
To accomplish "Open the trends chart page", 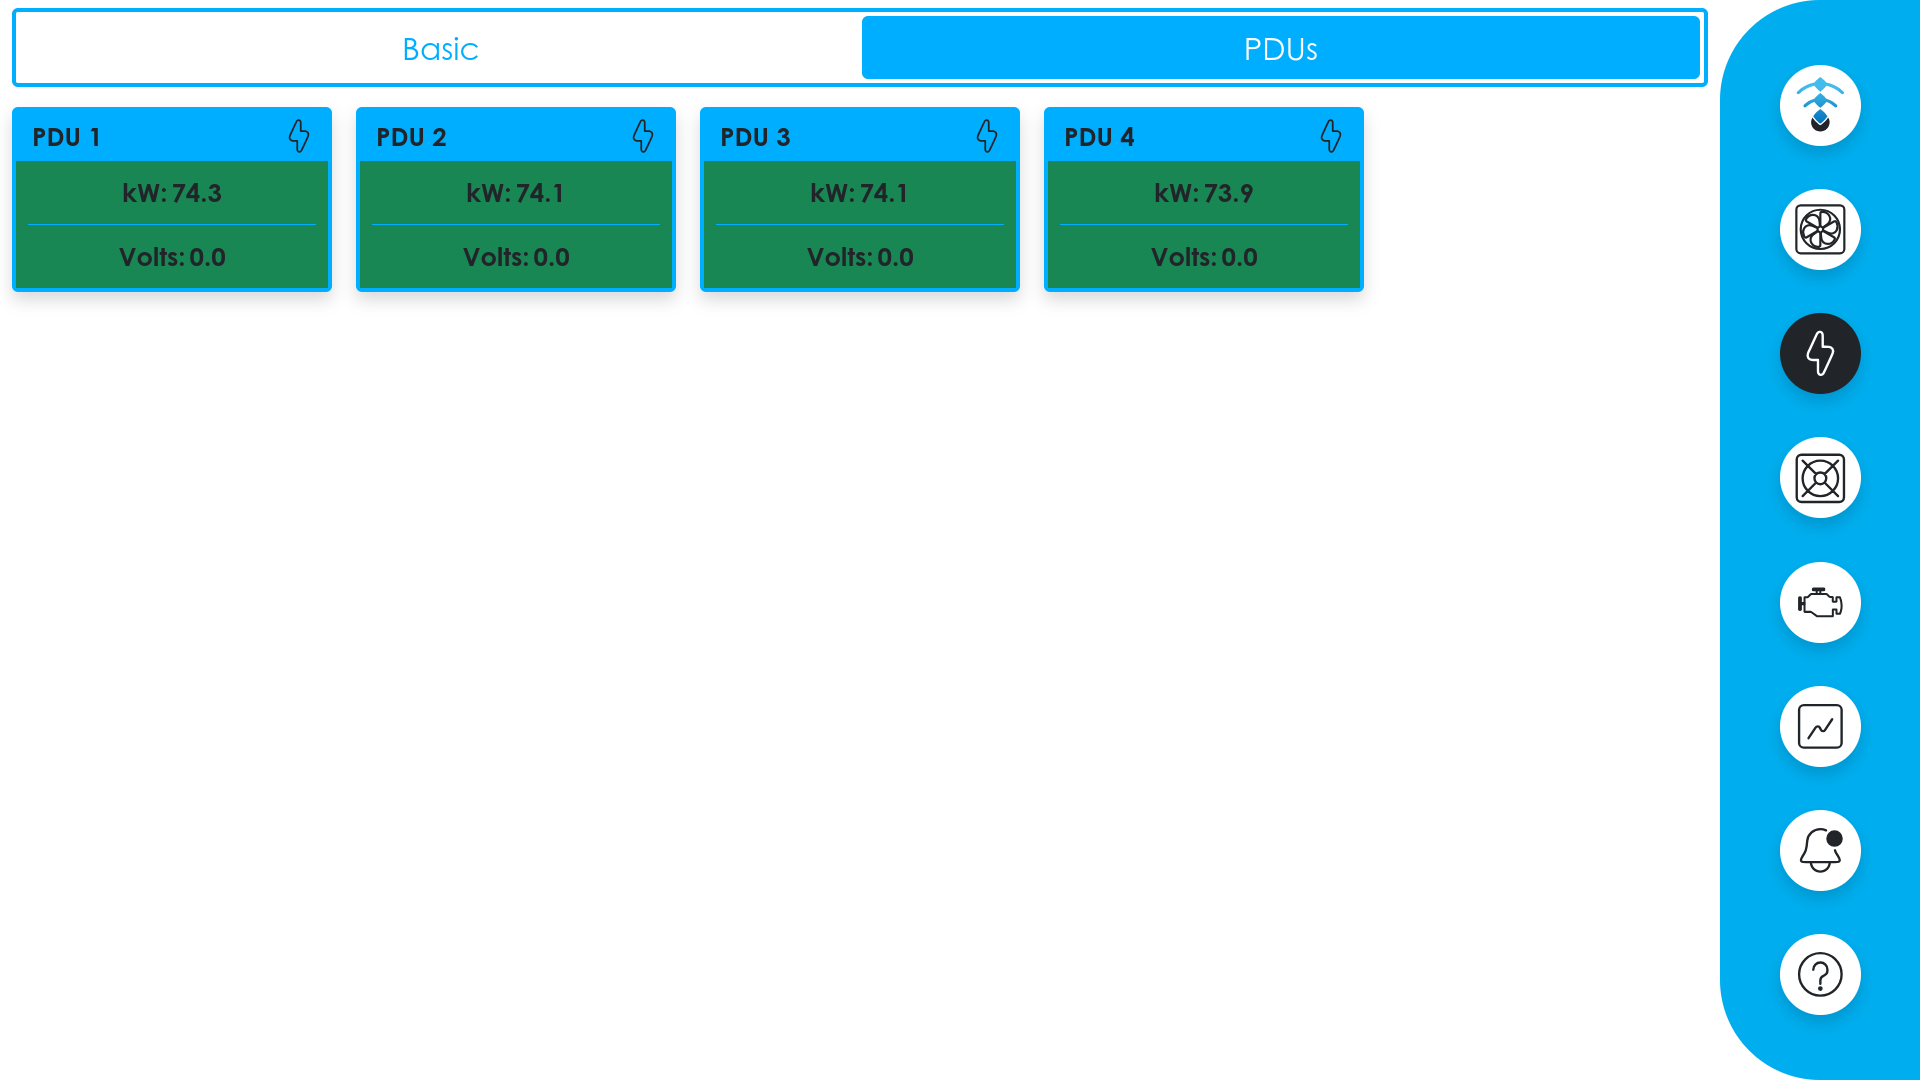I will (x=1819, y=726).
